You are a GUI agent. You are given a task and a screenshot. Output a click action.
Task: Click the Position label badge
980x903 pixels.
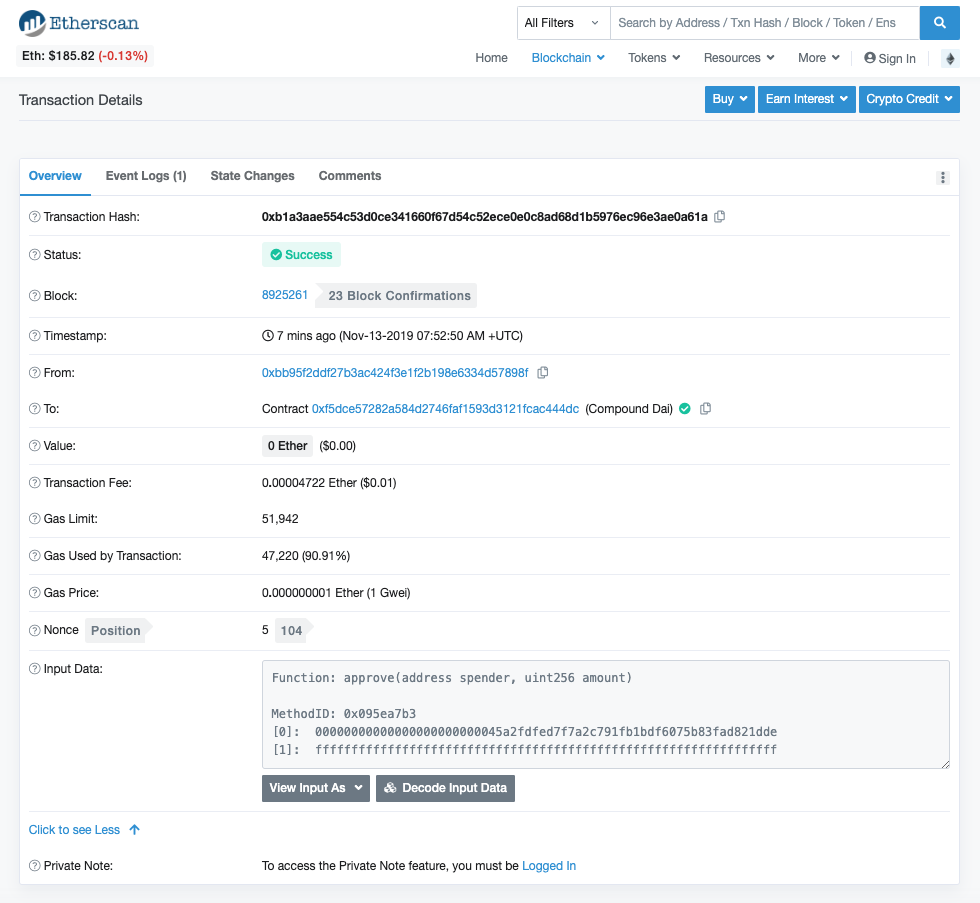(118, 631)
